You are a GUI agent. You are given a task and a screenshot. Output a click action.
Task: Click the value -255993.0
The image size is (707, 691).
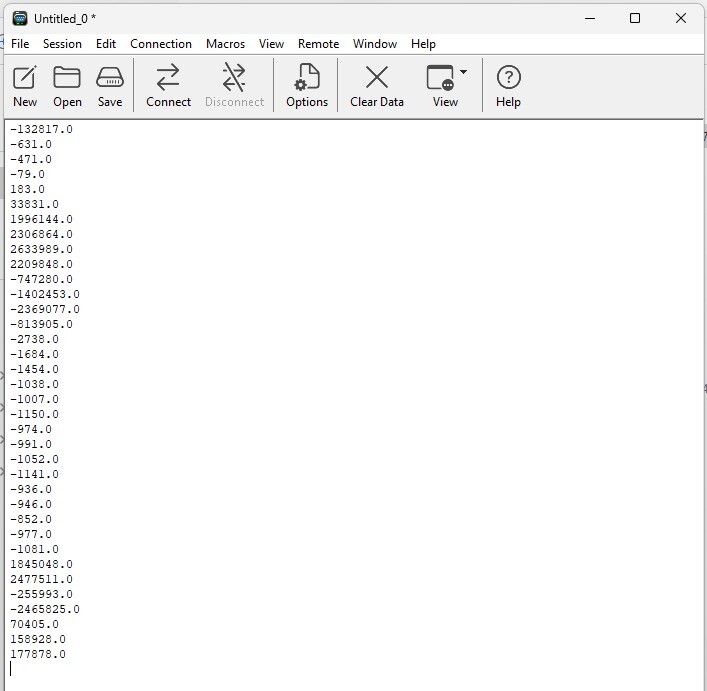point(41,595)
